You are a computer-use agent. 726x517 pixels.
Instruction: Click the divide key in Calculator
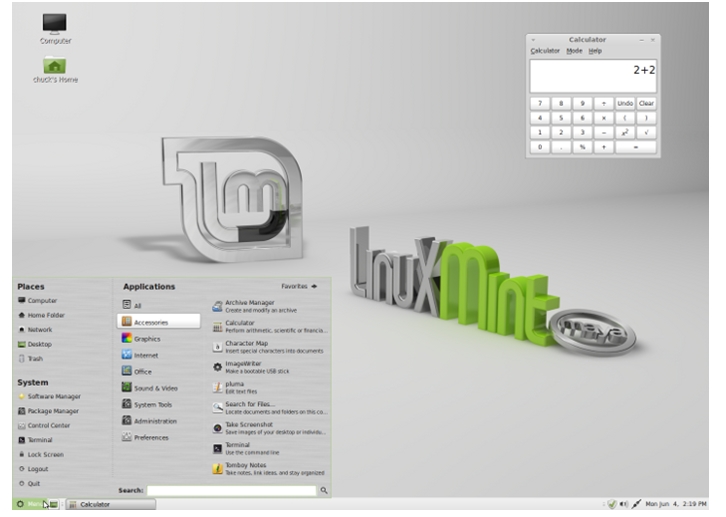[x=604, y=103]
